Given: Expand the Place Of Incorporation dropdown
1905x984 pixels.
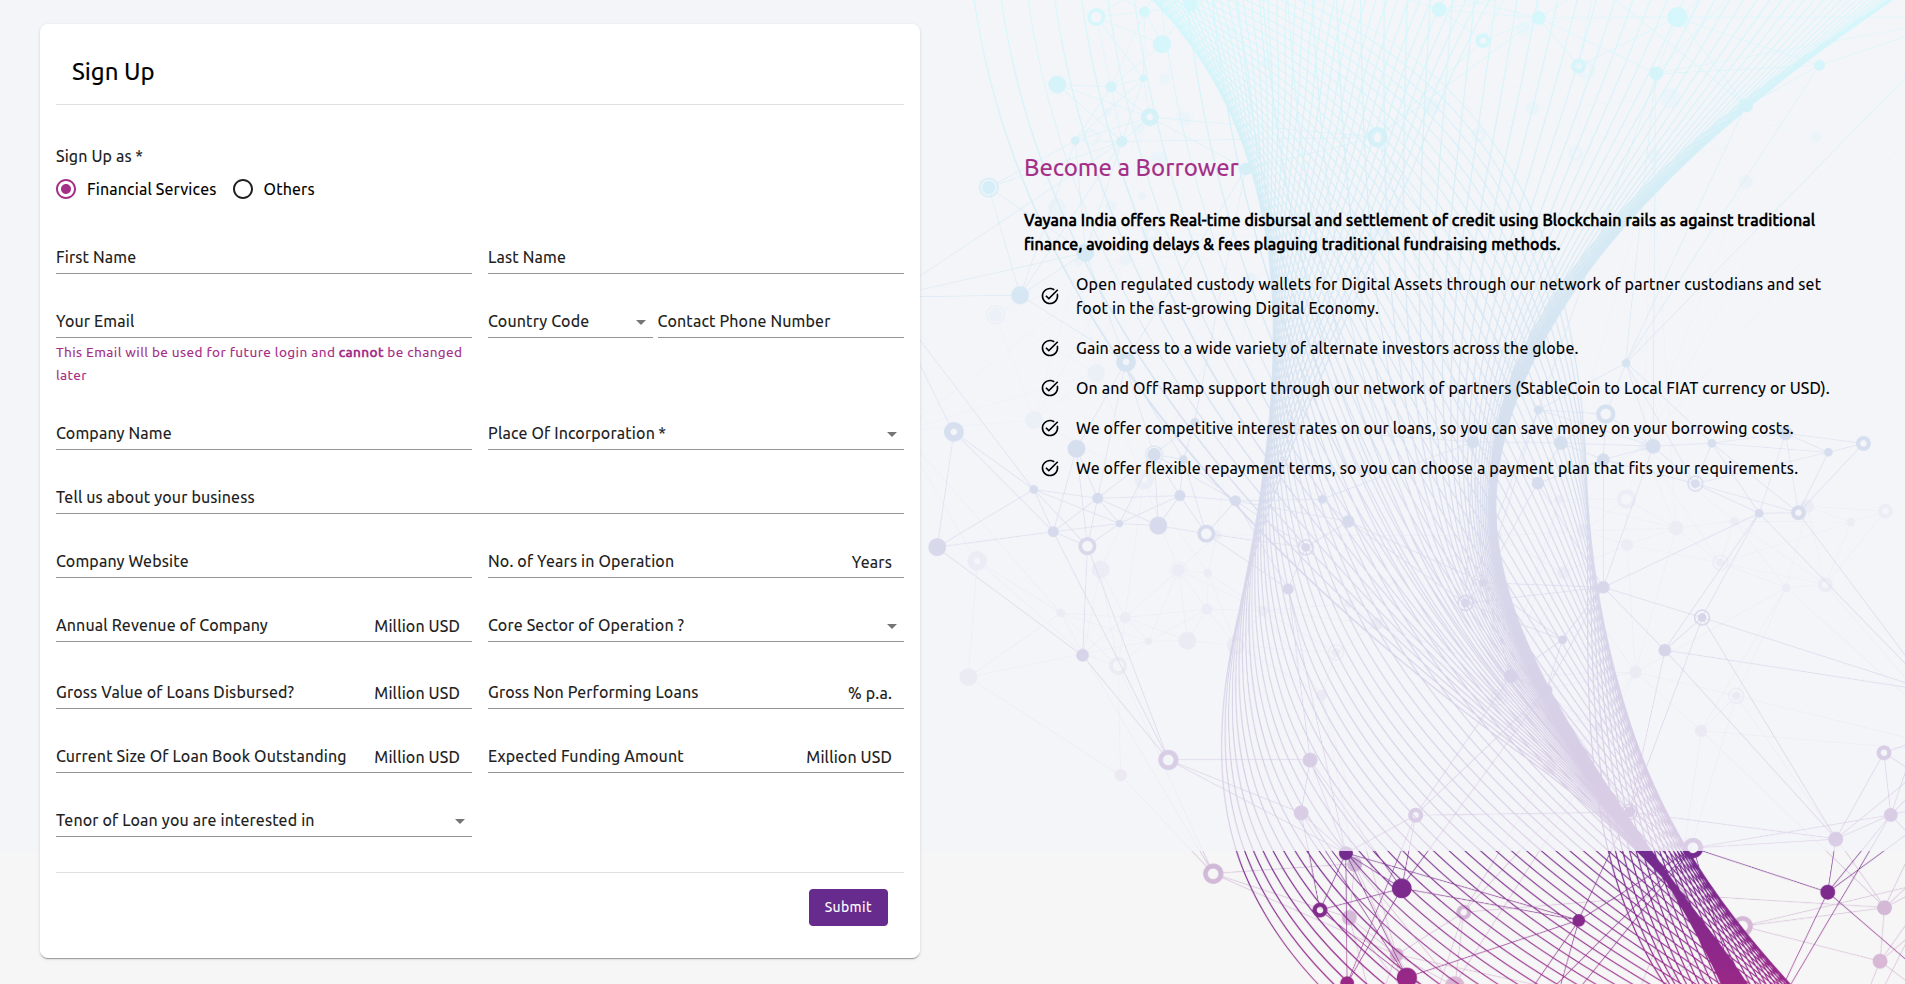Looking at the screenshot, I should 694,434.
